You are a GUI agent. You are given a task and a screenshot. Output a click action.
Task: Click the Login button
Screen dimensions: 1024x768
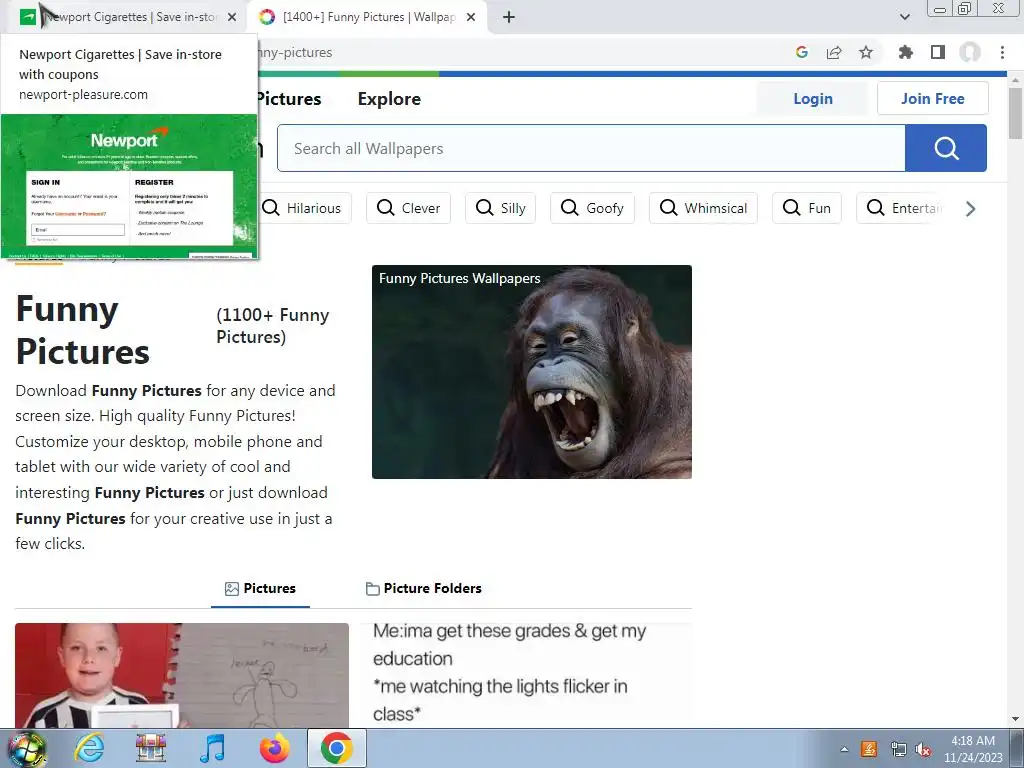coord(813,99)
